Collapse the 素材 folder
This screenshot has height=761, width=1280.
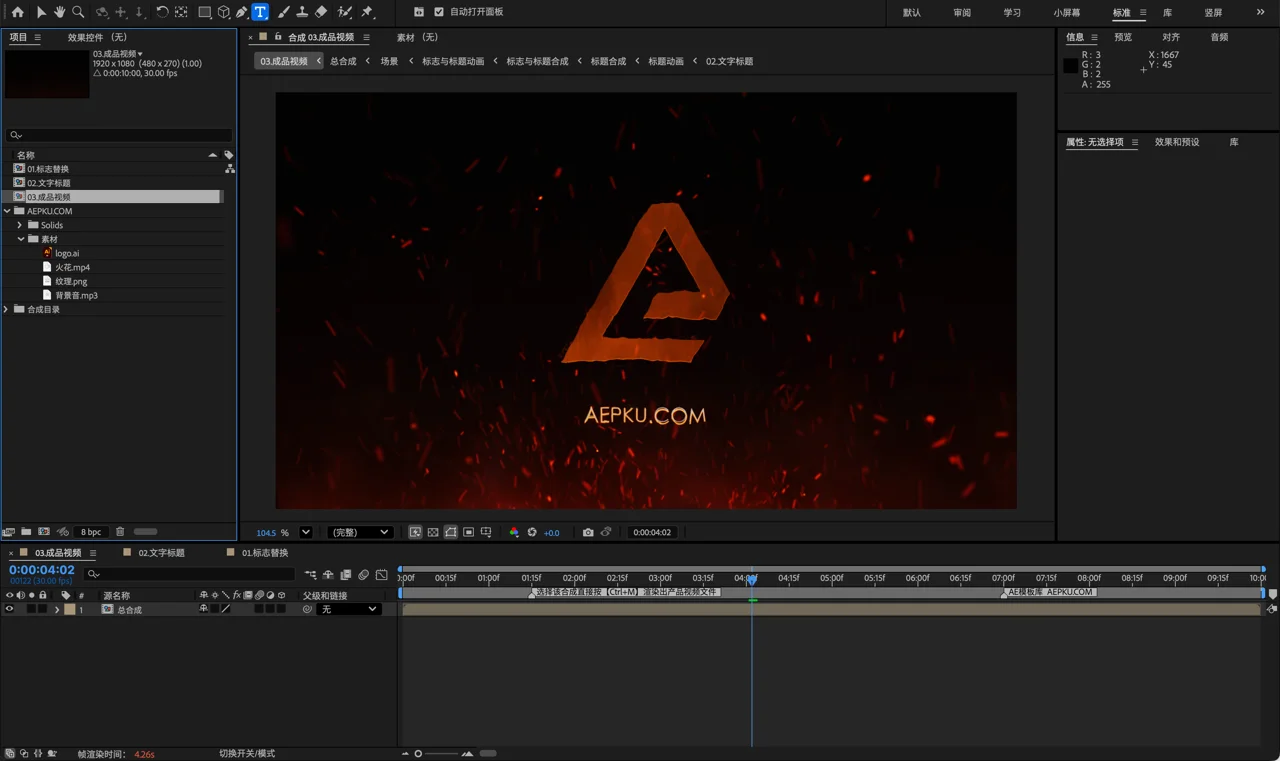20,239
